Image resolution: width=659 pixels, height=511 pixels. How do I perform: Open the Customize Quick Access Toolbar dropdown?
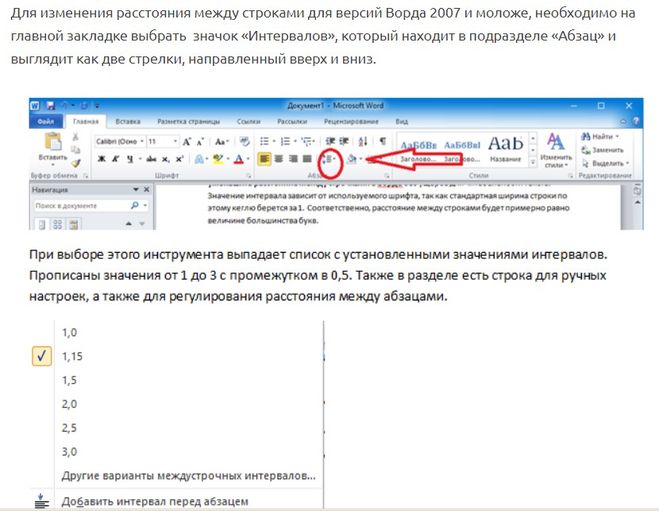97,105
